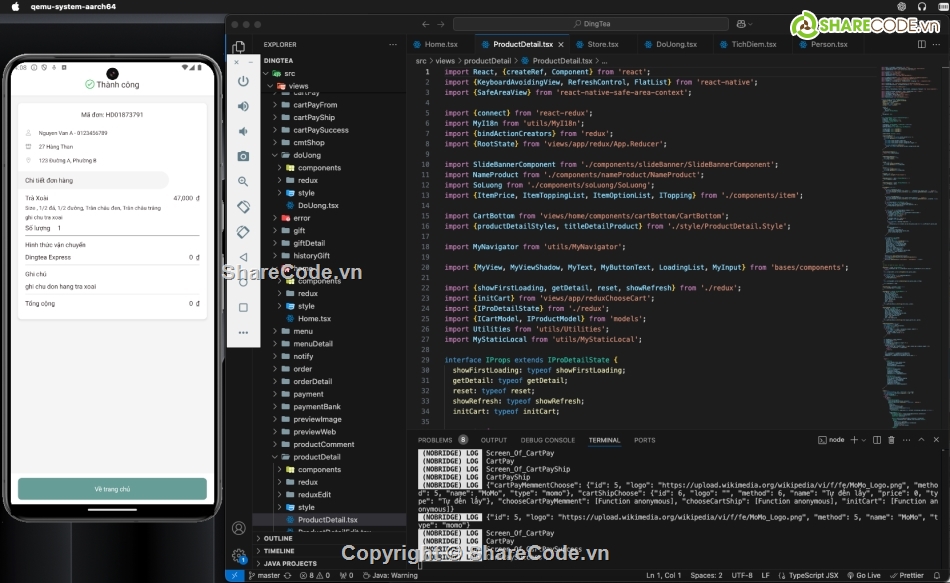Kill terminal with trash icon
The height and width of the screenshot is (583, 950).
[x=891, y=440]
